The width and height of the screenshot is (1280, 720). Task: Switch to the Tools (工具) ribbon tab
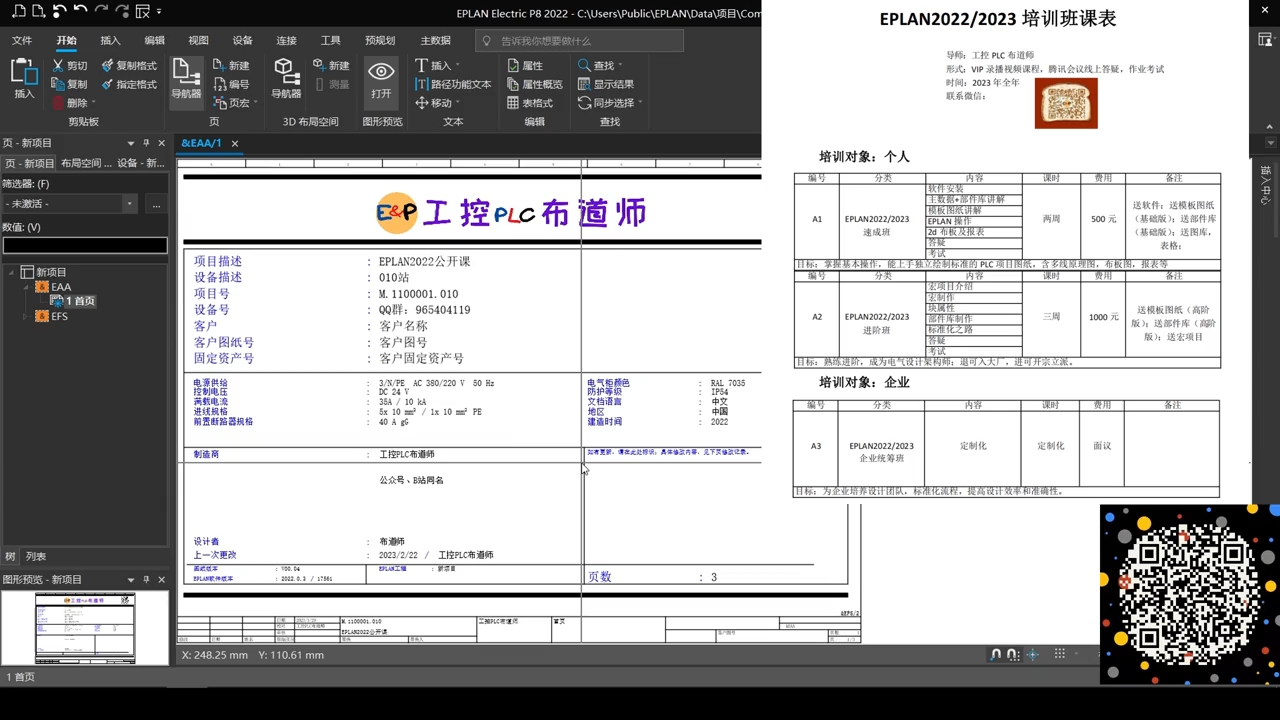[x=330, y=41]
